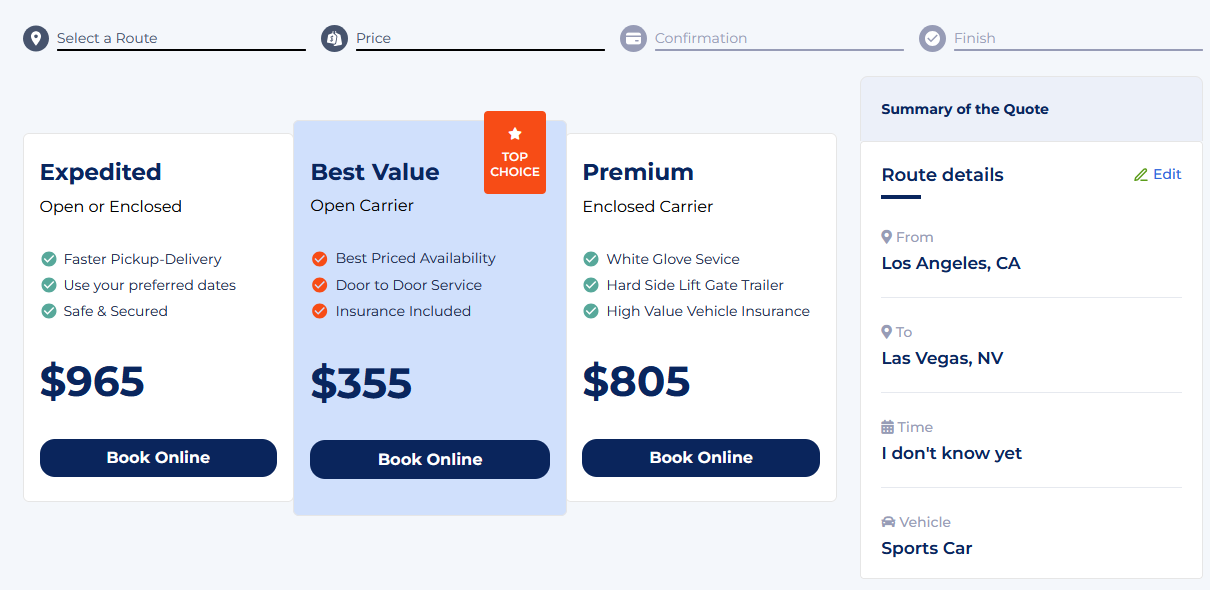Click the Select a Route pin icon
This screenshot has height=590, width=1210.
(x=36, y=39)
